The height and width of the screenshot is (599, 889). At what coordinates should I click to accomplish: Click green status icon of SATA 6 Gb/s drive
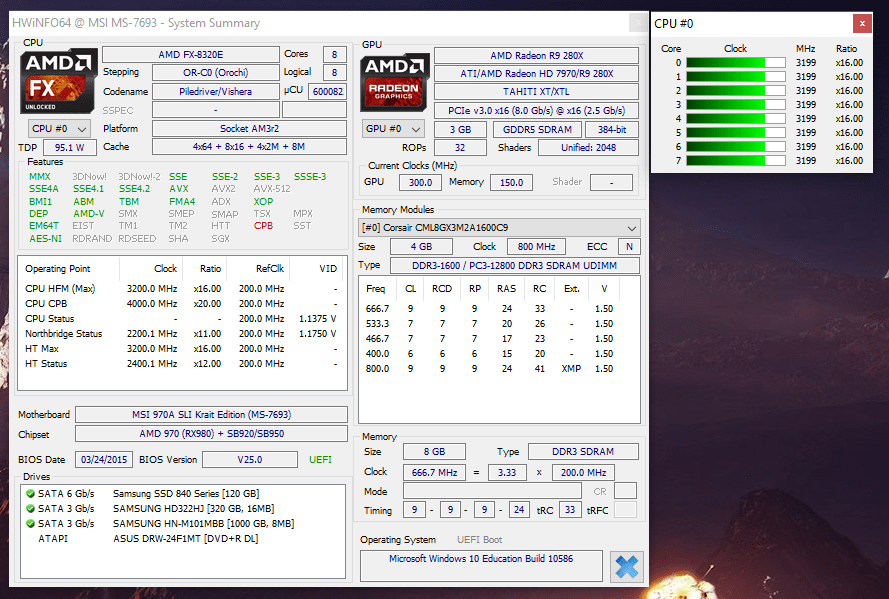click(x=30, y=494)
